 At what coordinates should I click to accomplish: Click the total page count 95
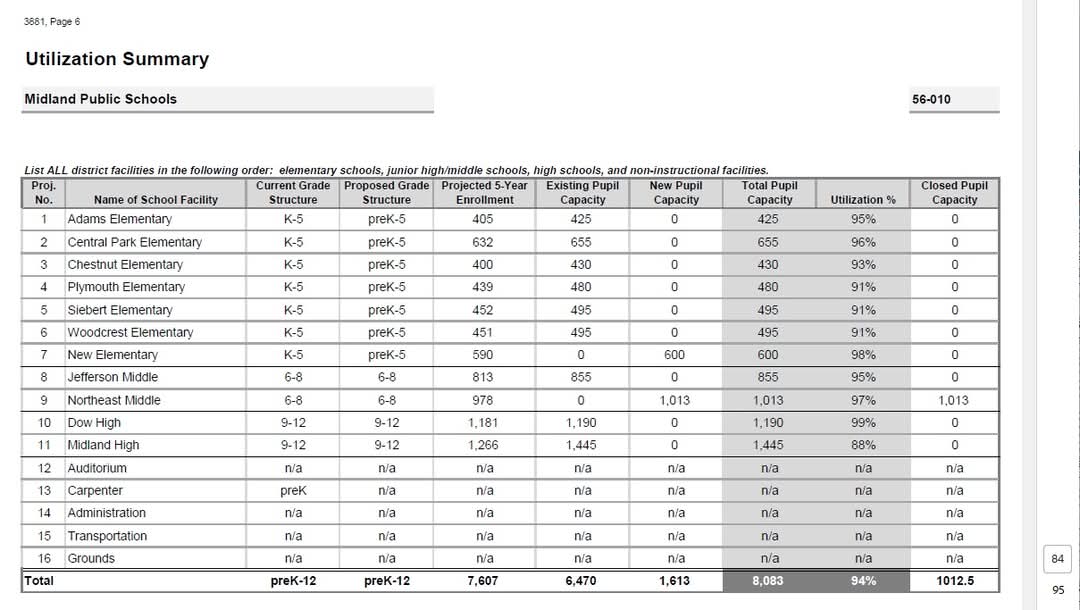click(1057, 590)
